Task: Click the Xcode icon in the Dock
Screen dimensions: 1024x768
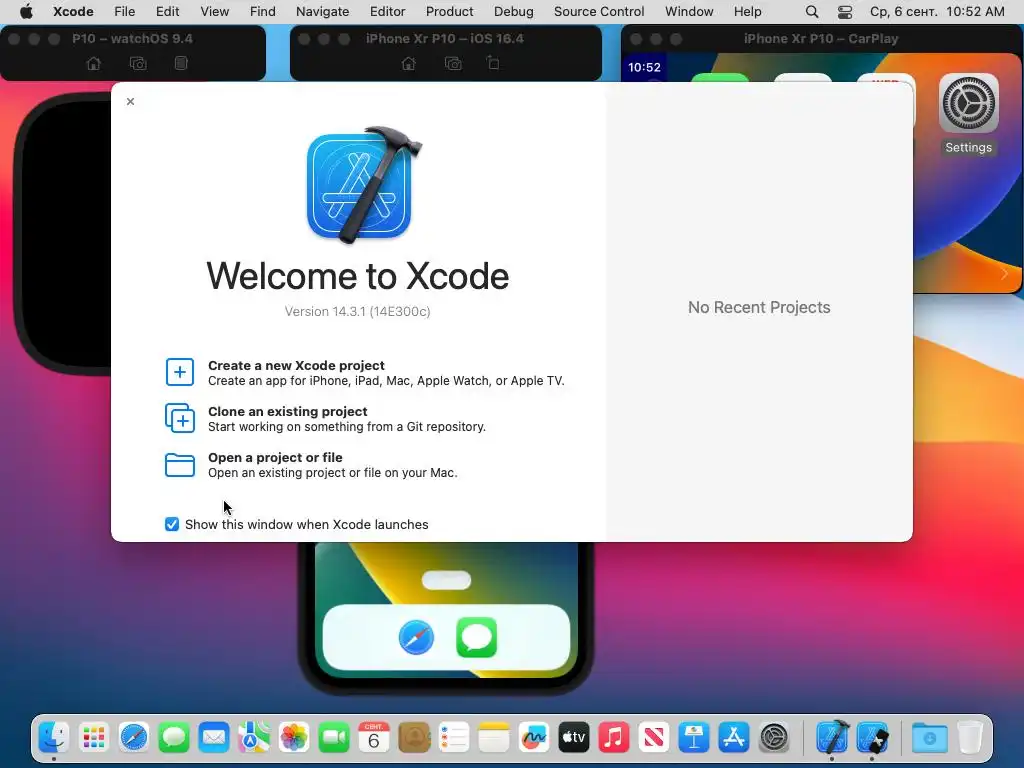Action: pyautogui.click(x=832, y=737)
